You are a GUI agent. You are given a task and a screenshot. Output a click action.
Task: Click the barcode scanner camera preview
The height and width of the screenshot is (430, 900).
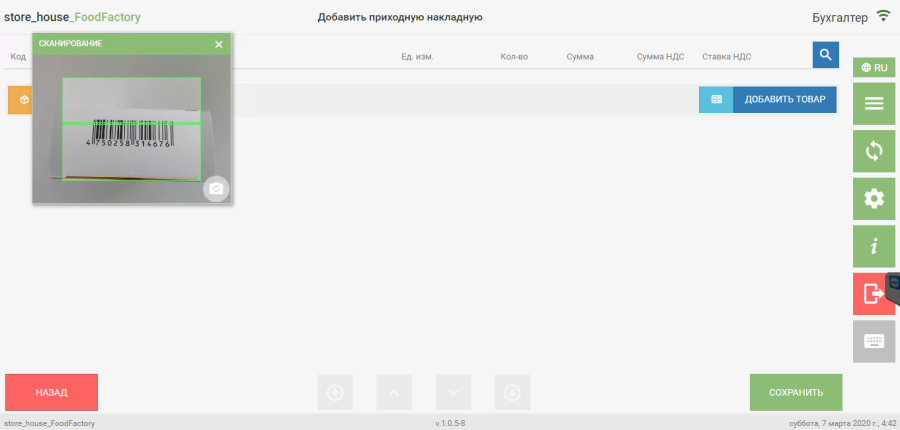[131, 129]
